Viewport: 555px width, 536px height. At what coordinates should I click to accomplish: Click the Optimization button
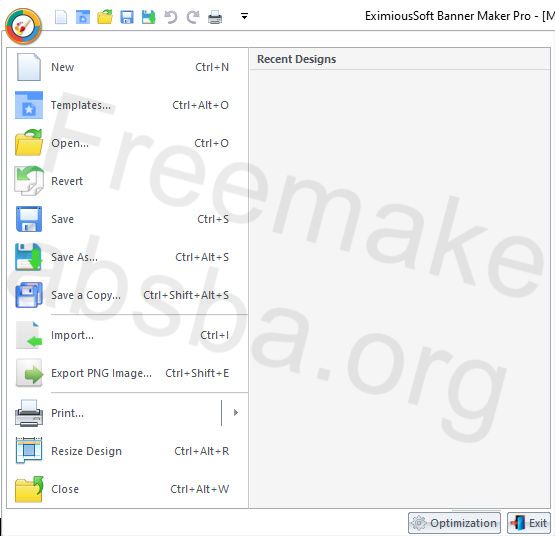point(454,523)
